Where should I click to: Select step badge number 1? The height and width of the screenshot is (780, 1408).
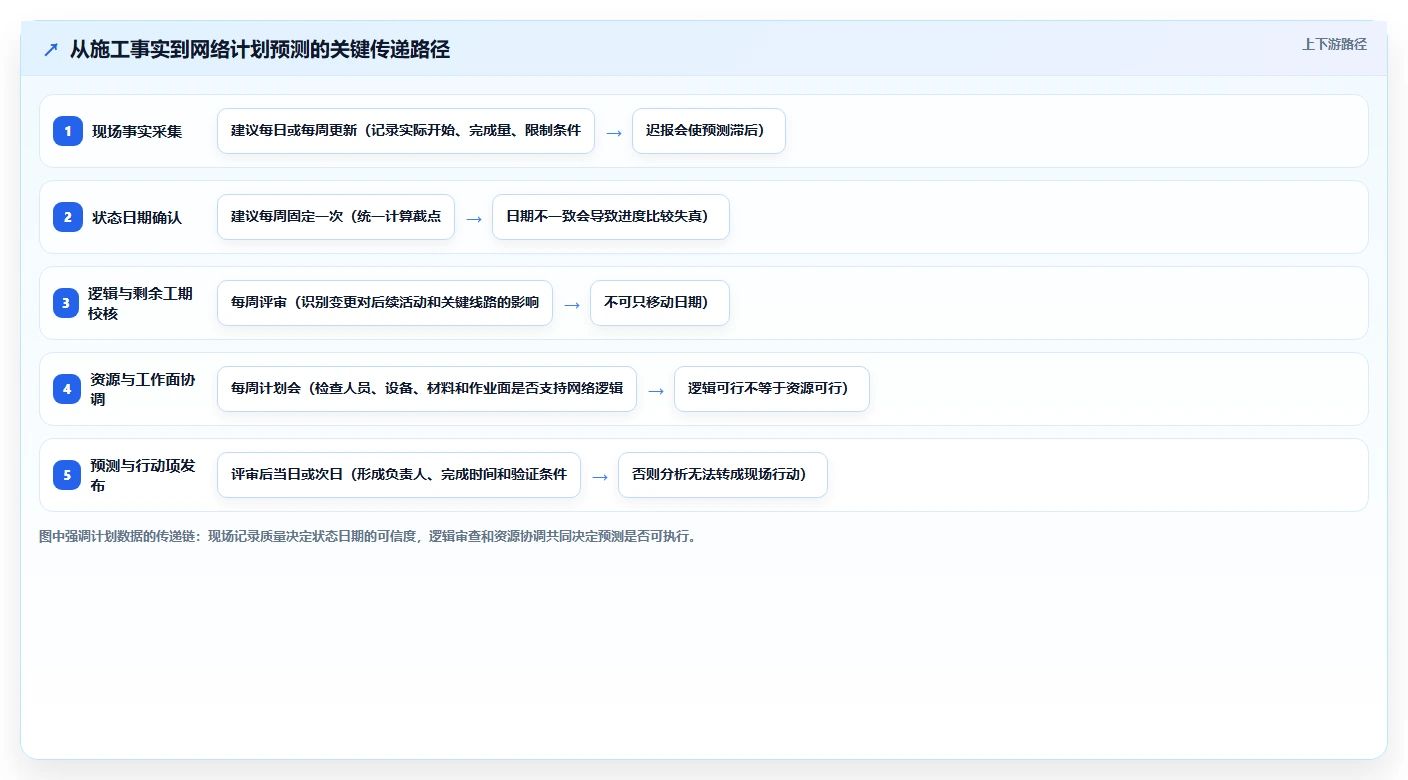tap(68, 131)
